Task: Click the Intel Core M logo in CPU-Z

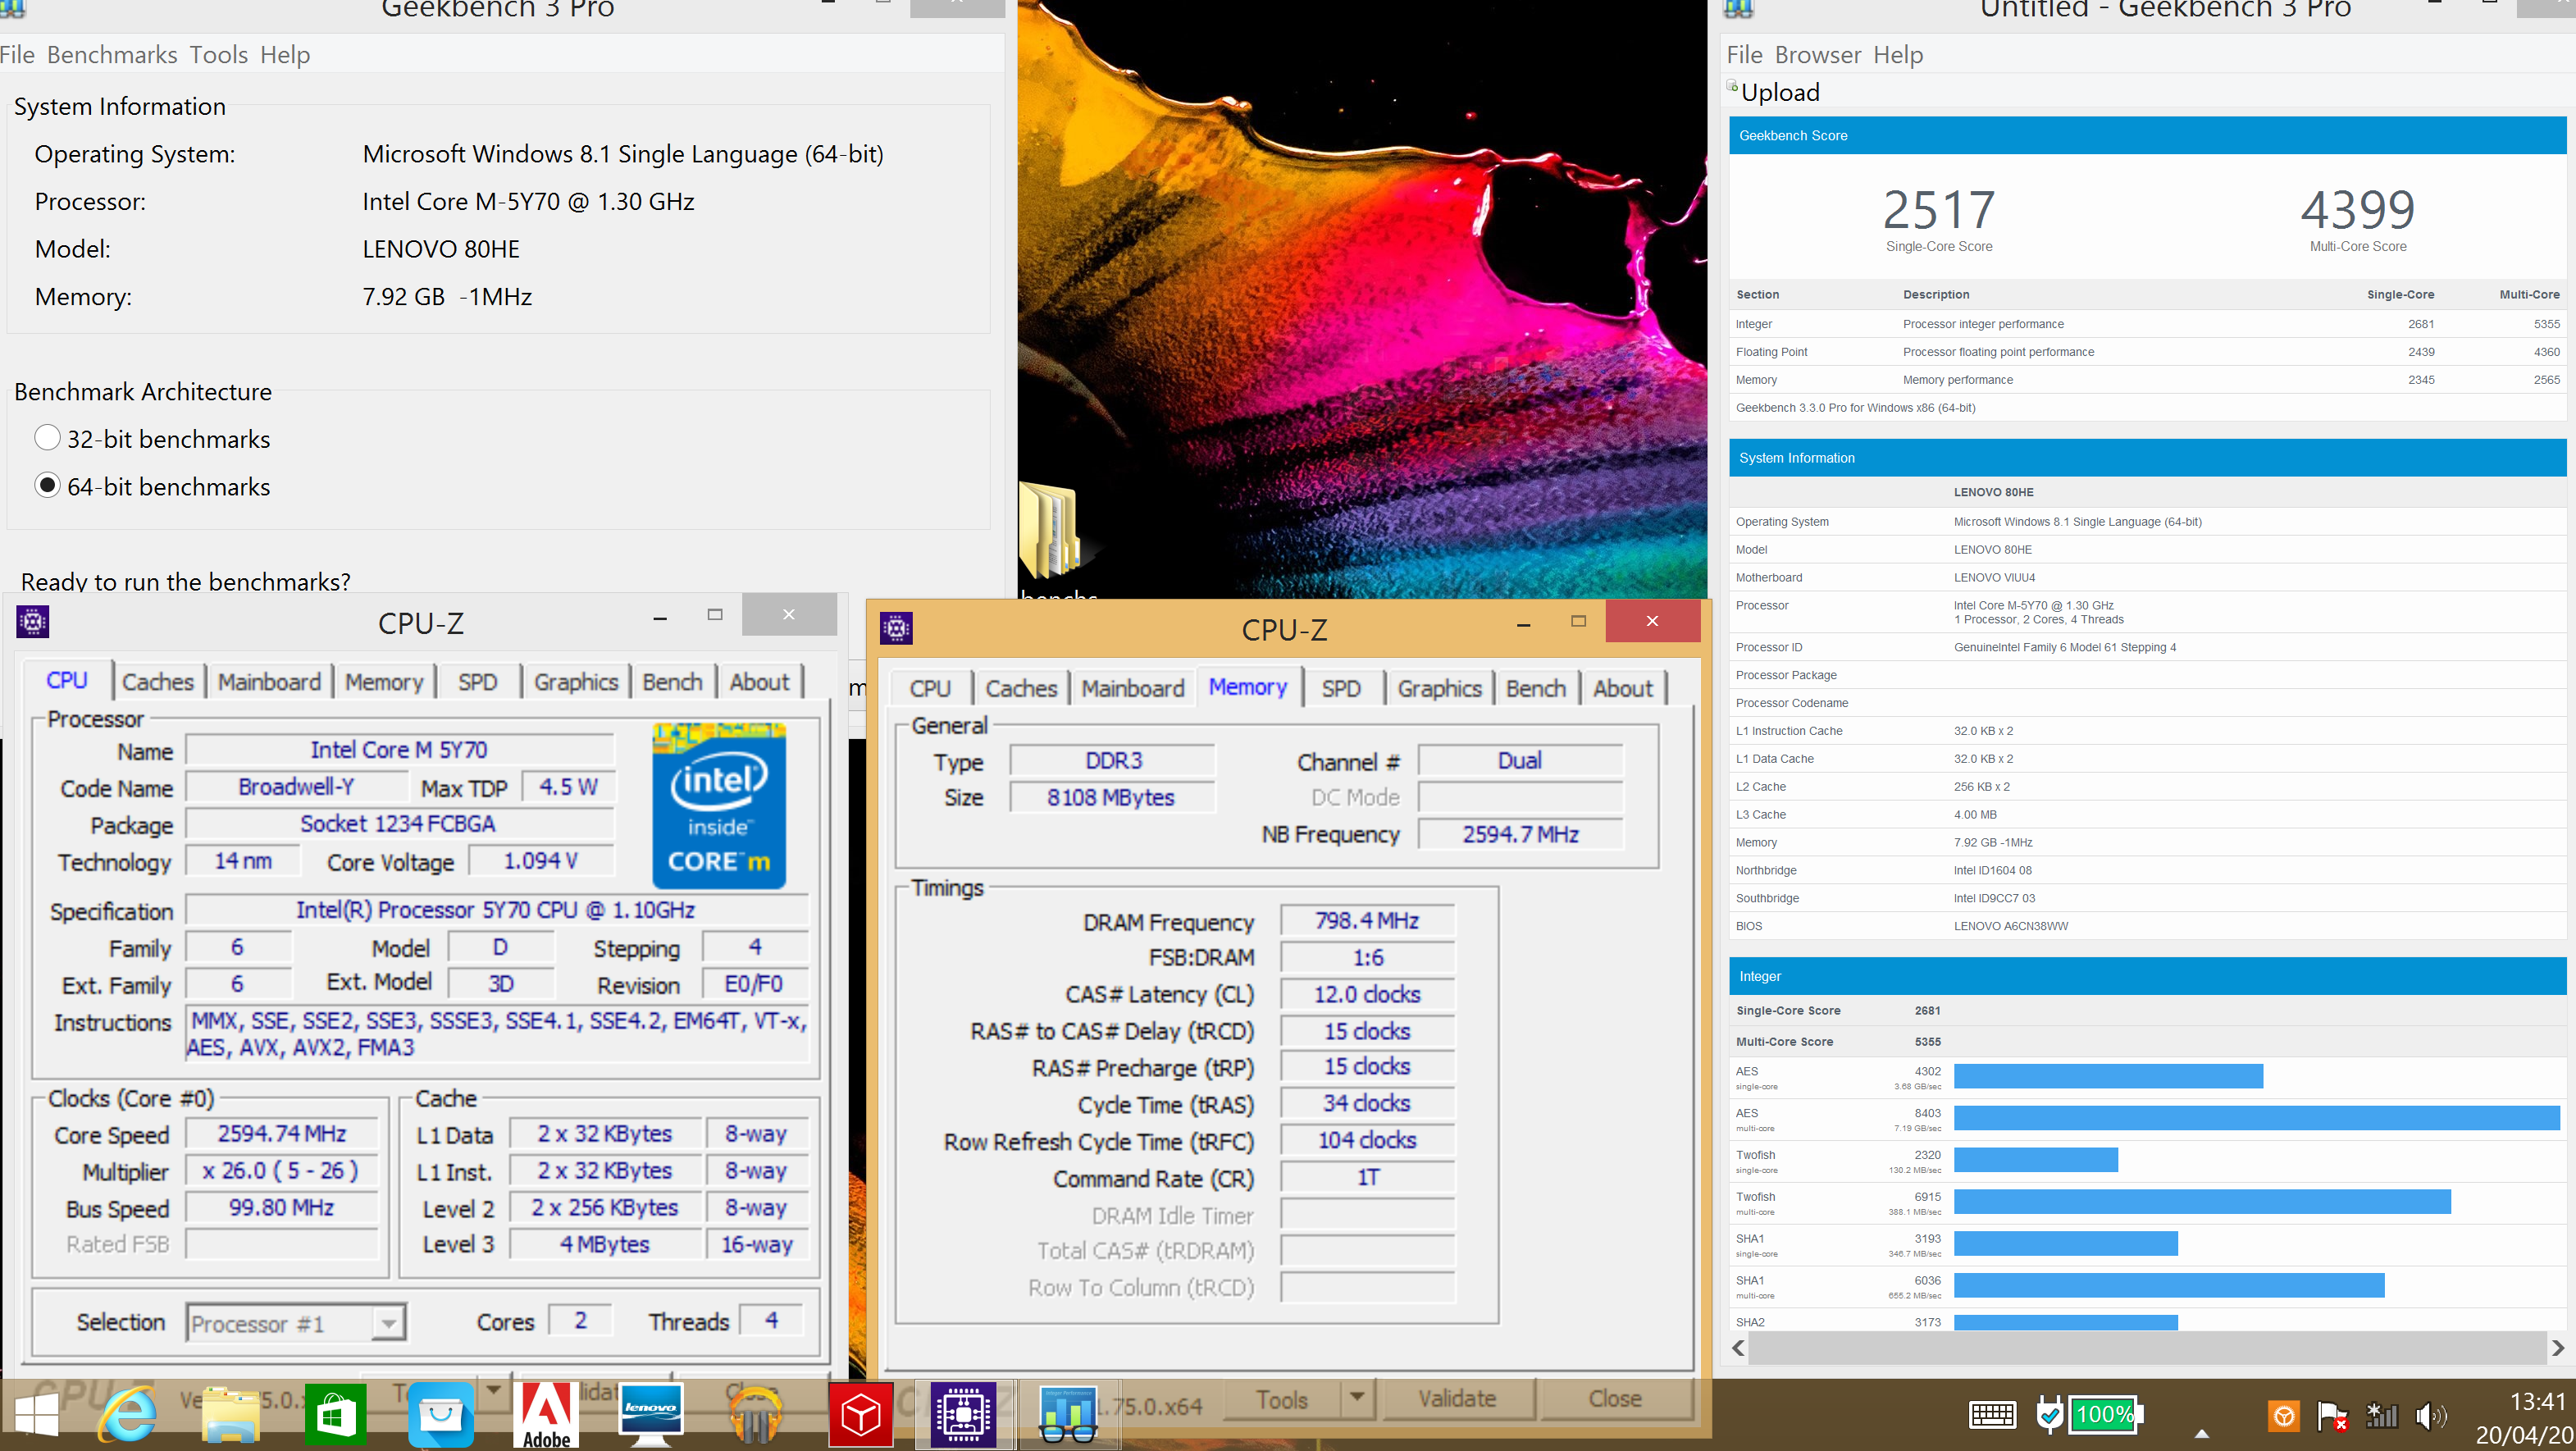Action: tap(719, 806)
